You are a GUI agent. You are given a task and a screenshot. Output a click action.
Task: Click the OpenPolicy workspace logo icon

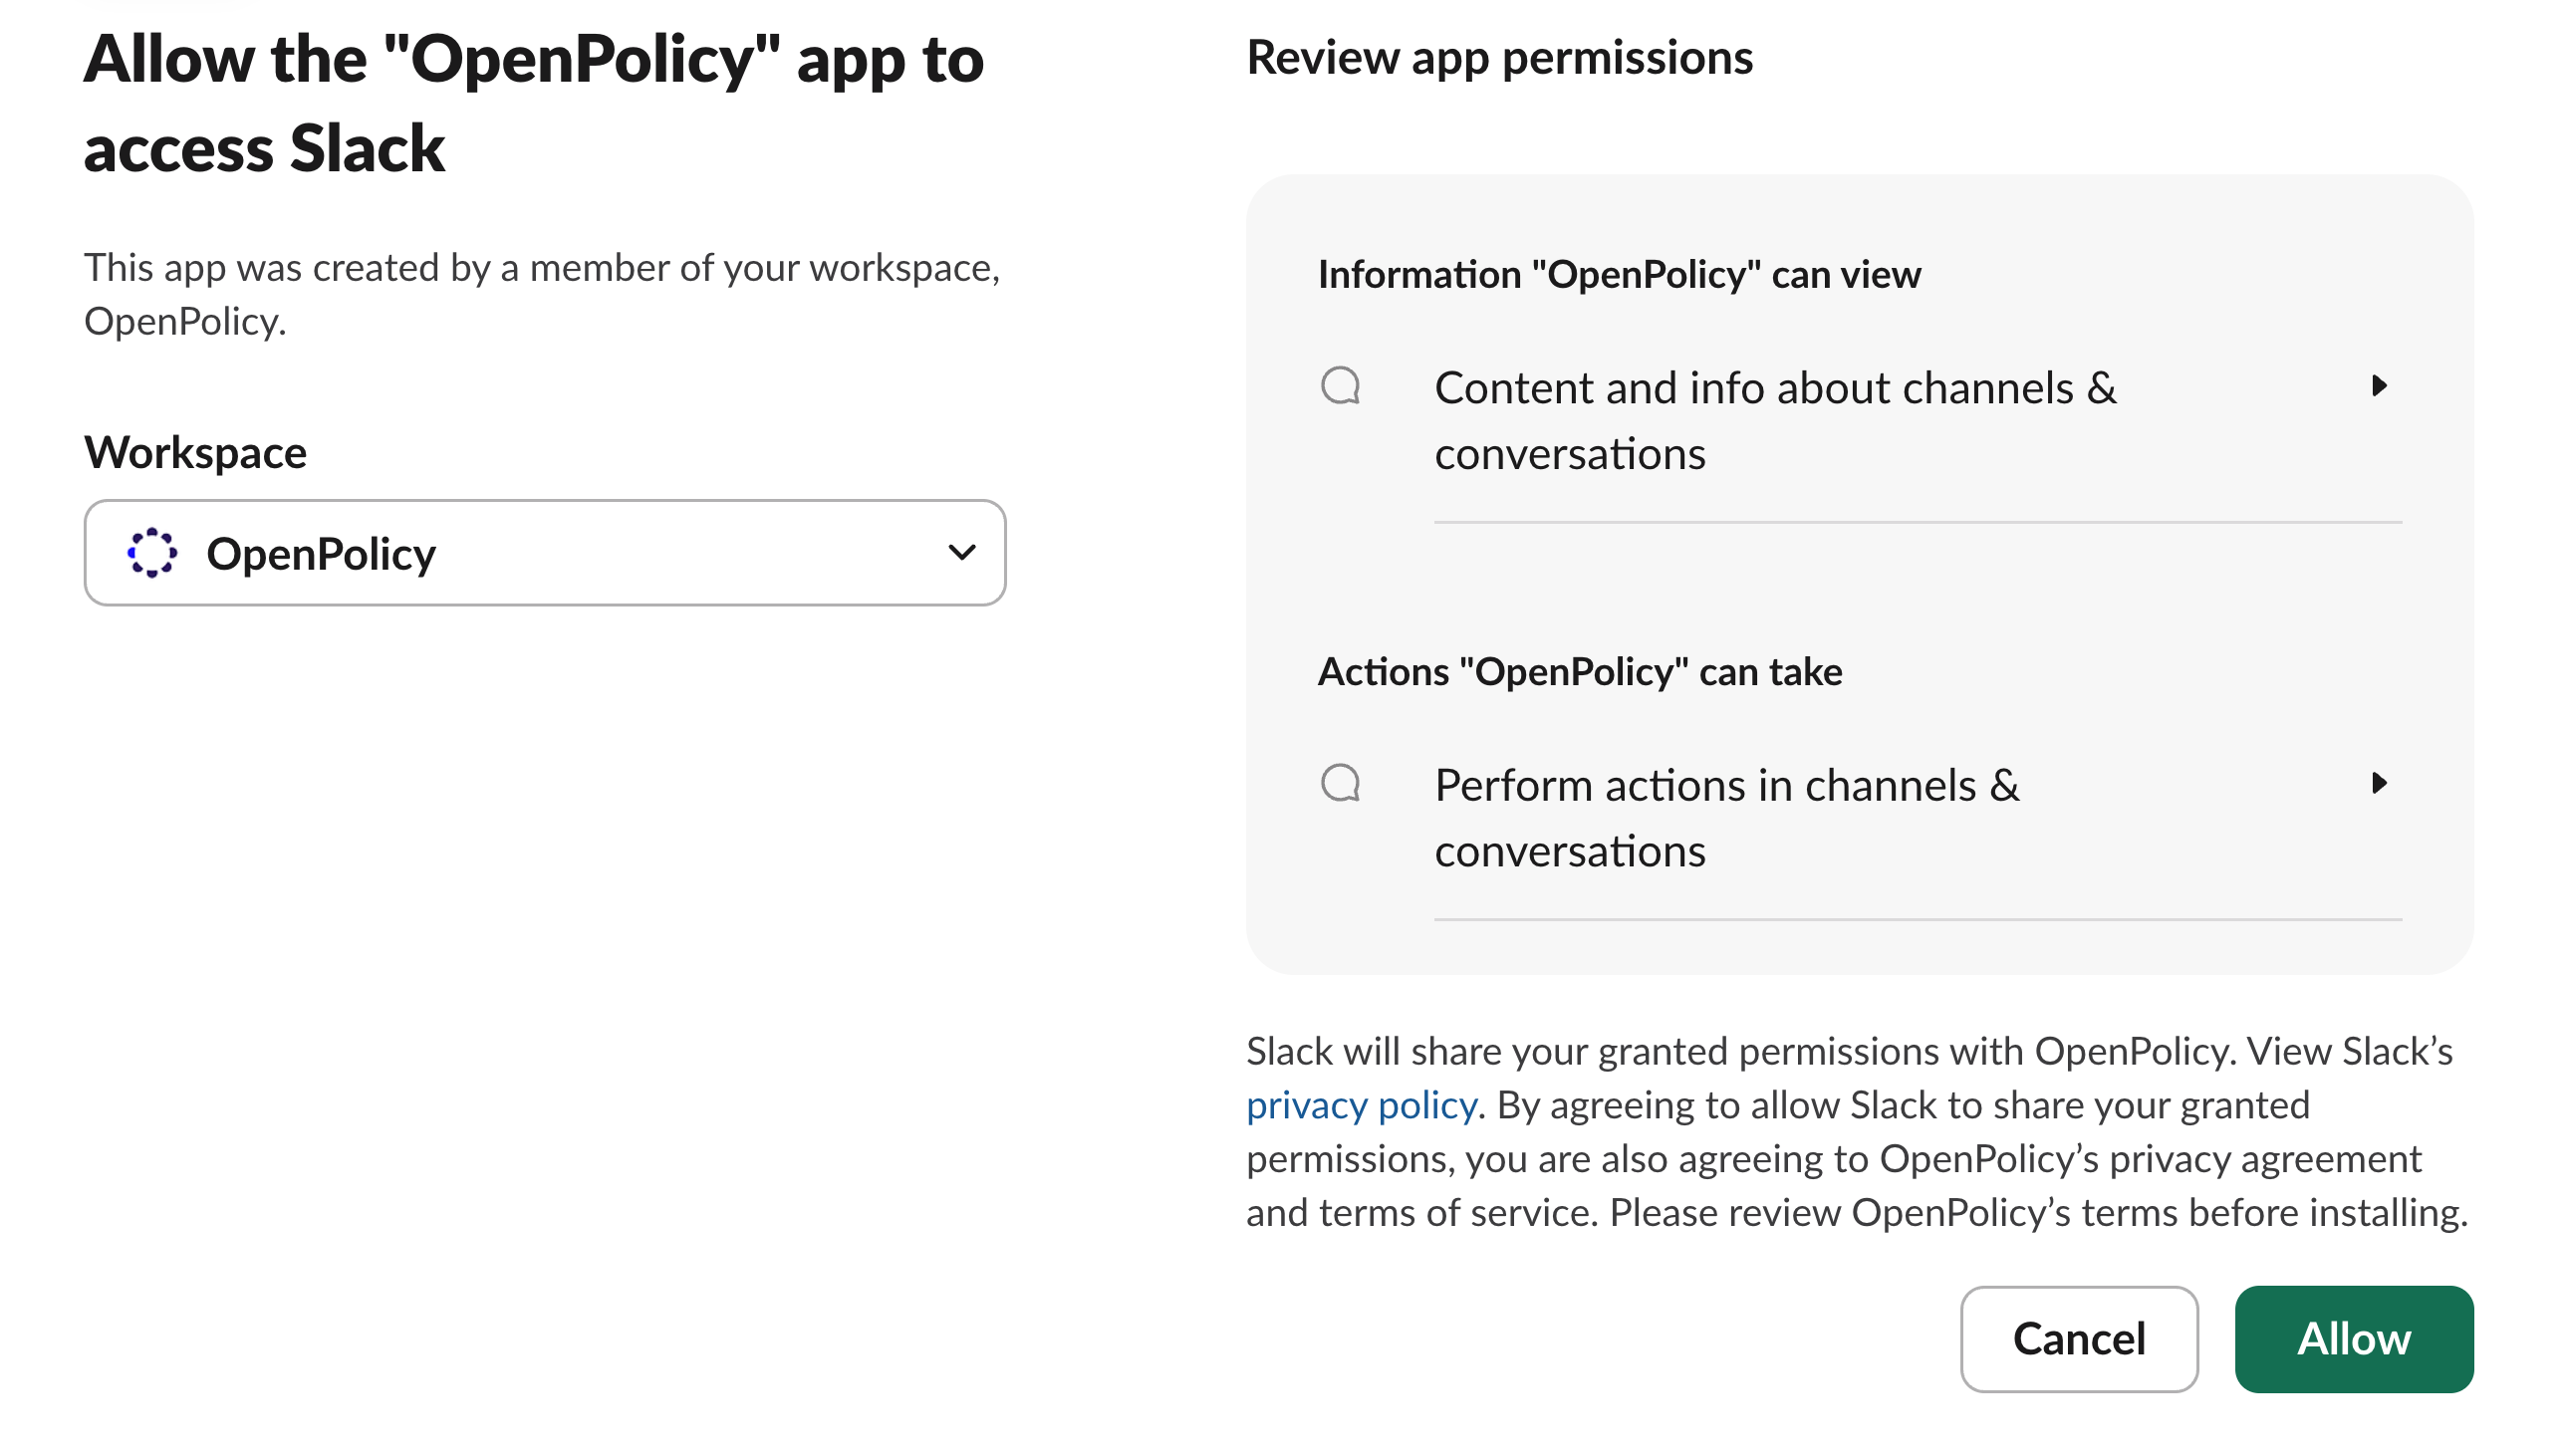point(152,553)
